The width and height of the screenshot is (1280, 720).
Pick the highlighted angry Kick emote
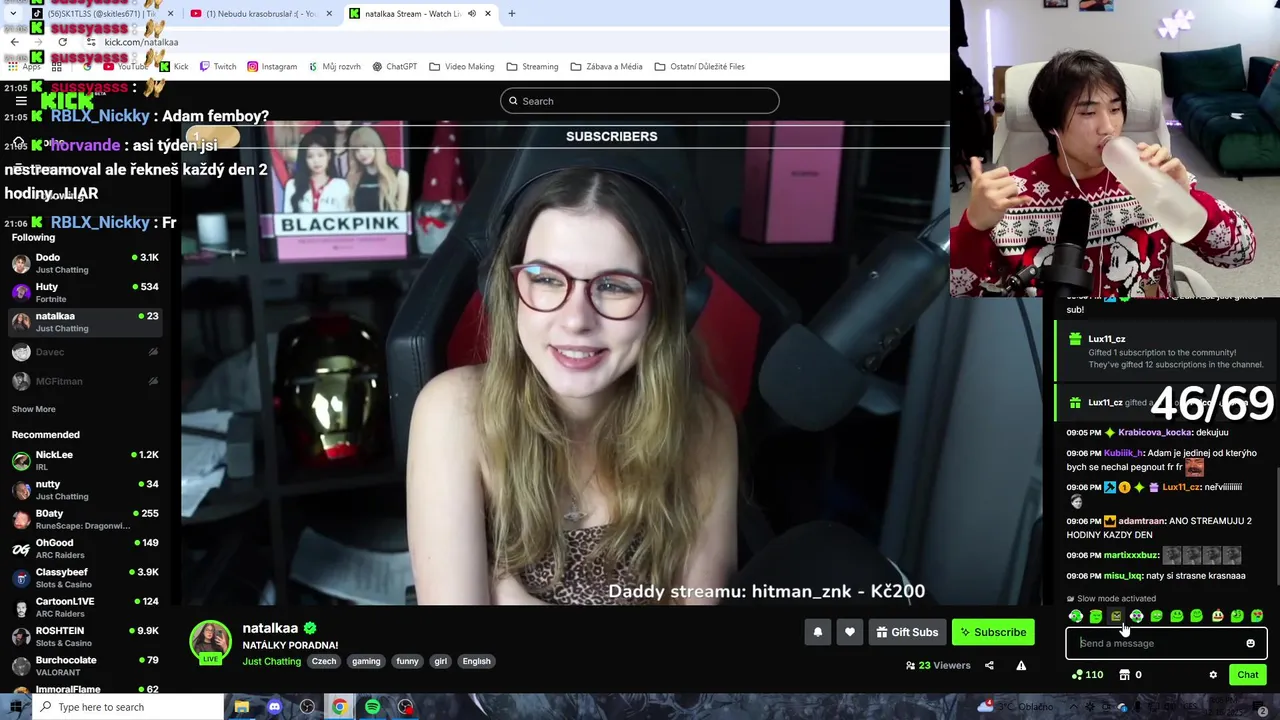1116,616
